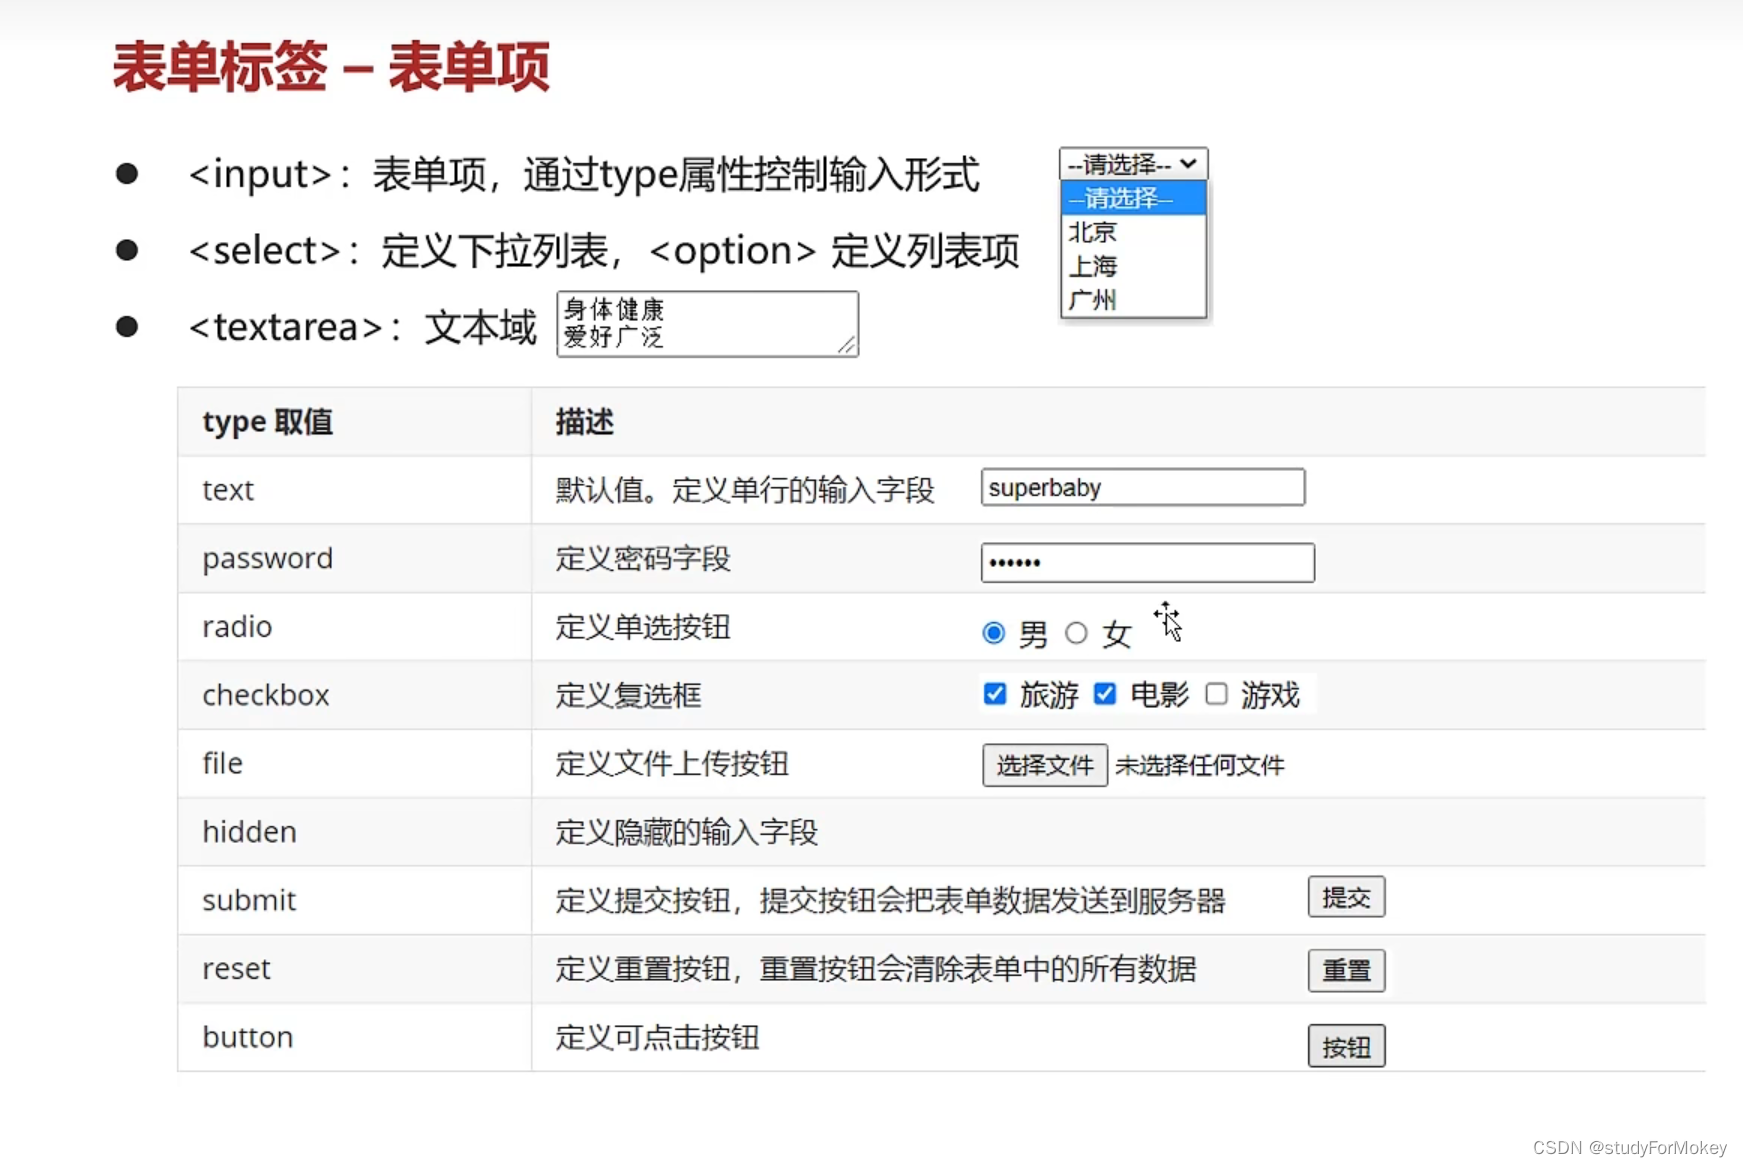Click the <input> bullet line text

[584, 174]
